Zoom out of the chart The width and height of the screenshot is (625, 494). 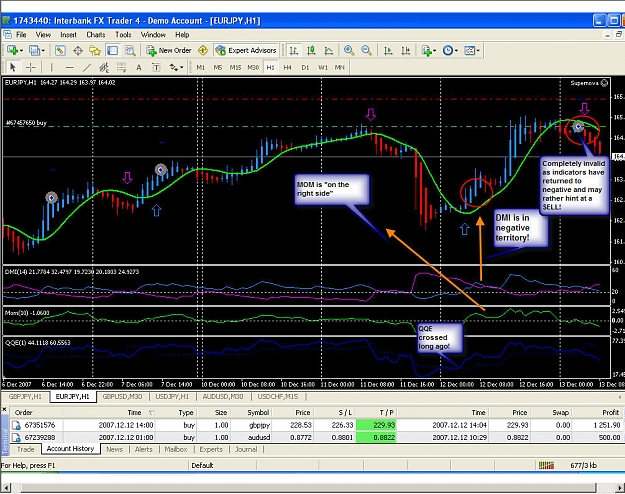point(366,51)
